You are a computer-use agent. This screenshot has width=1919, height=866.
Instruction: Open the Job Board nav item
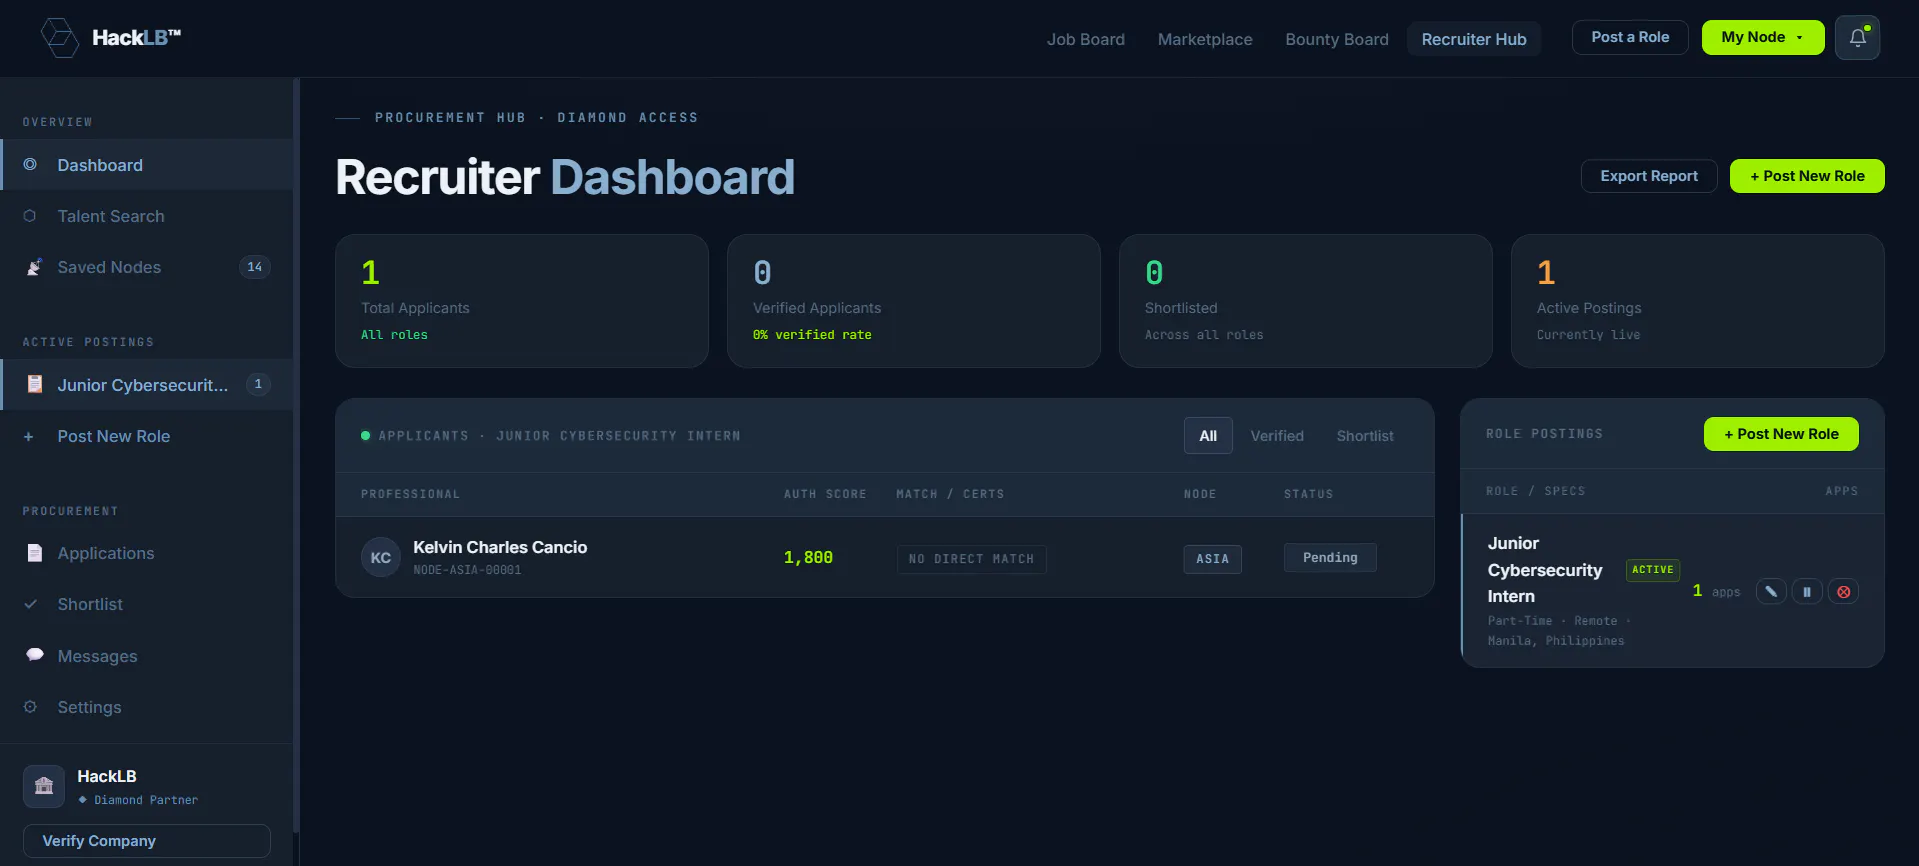(1085, 39)
